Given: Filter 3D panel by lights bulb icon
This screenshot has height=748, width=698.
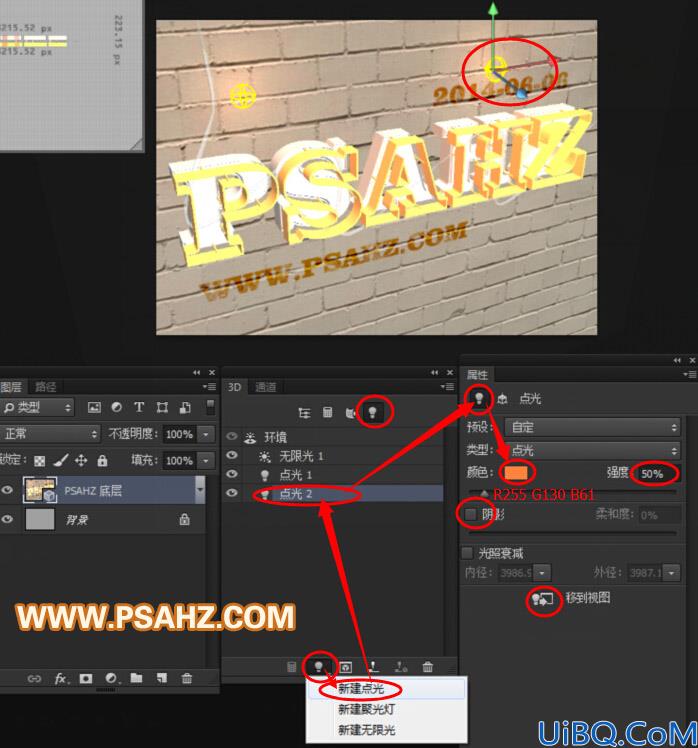Looking at the screenshot, I should click(373, 413).
